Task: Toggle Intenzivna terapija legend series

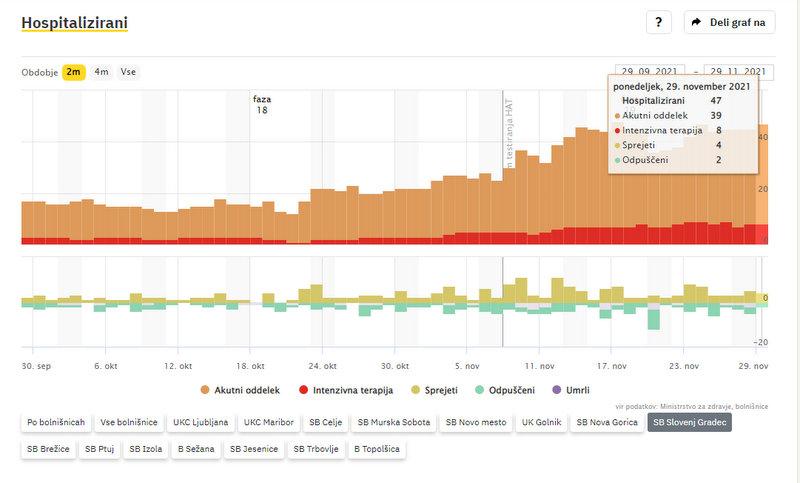Action: tap(345, 389)
